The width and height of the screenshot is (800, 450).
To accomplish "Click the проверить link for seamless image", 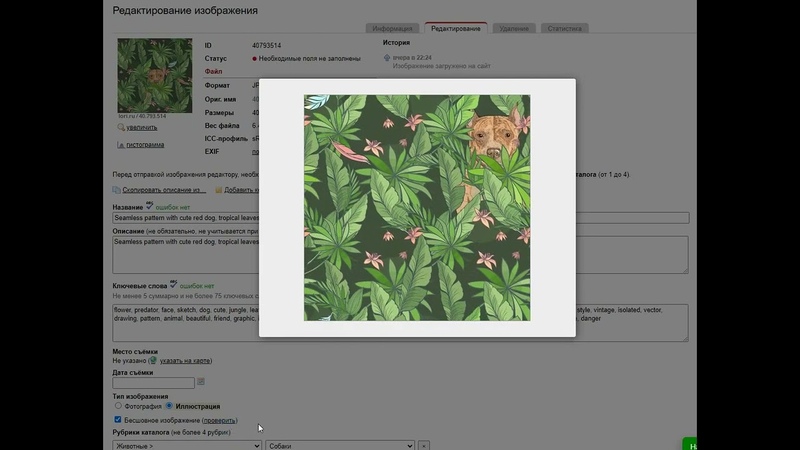I will [220, 421].
